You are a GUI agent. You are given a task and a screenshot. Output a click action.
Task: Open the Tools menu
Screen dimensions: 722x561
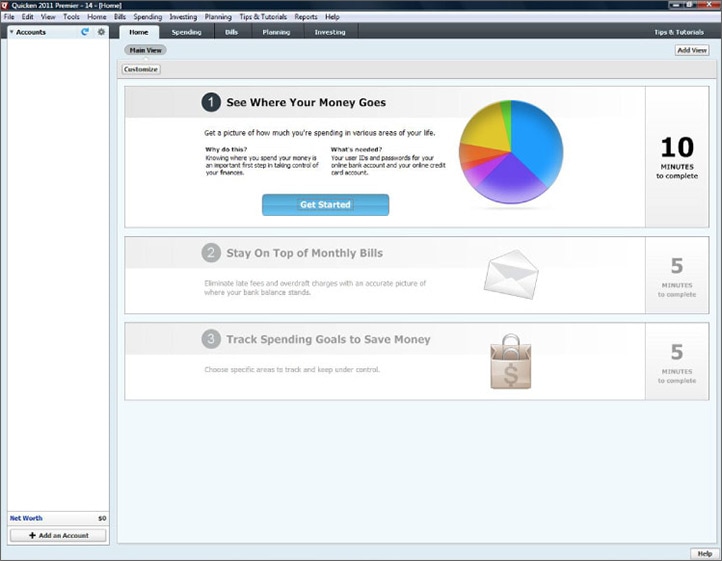pos(71,17)
